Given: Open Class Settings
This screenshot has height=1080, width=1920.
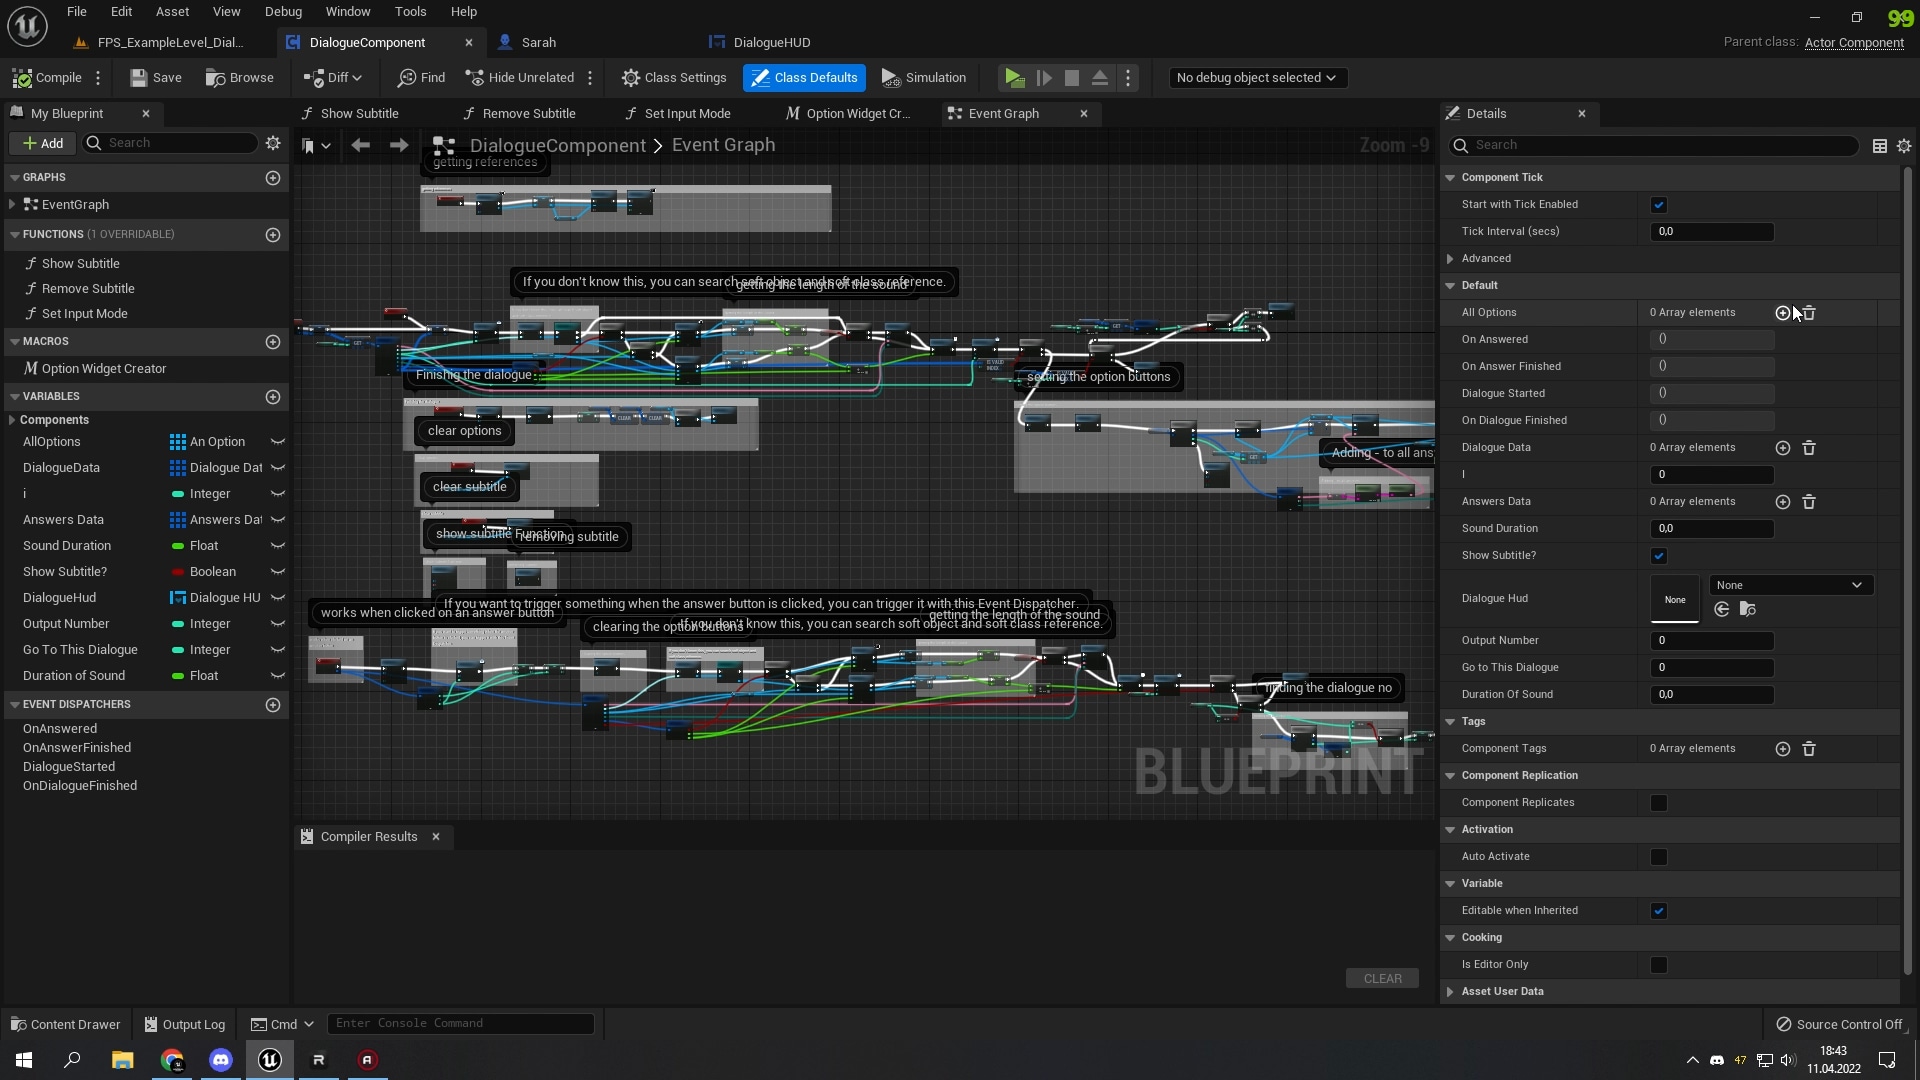Looking at the screenshot, I should click(x=674, y=77).
